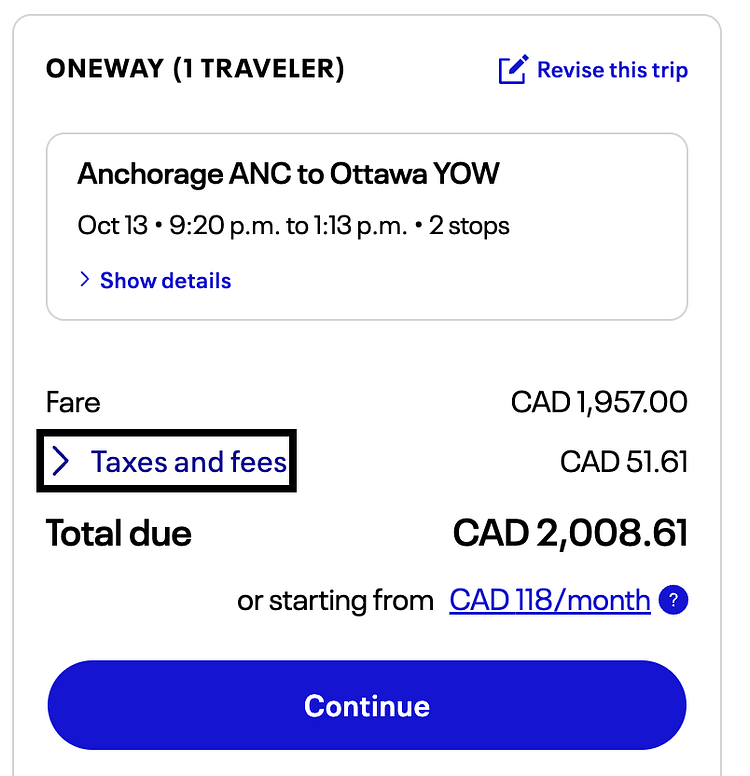
Task: Select the Anchorage ANC to Ottawa YOW heading
Action: (288, 175)
